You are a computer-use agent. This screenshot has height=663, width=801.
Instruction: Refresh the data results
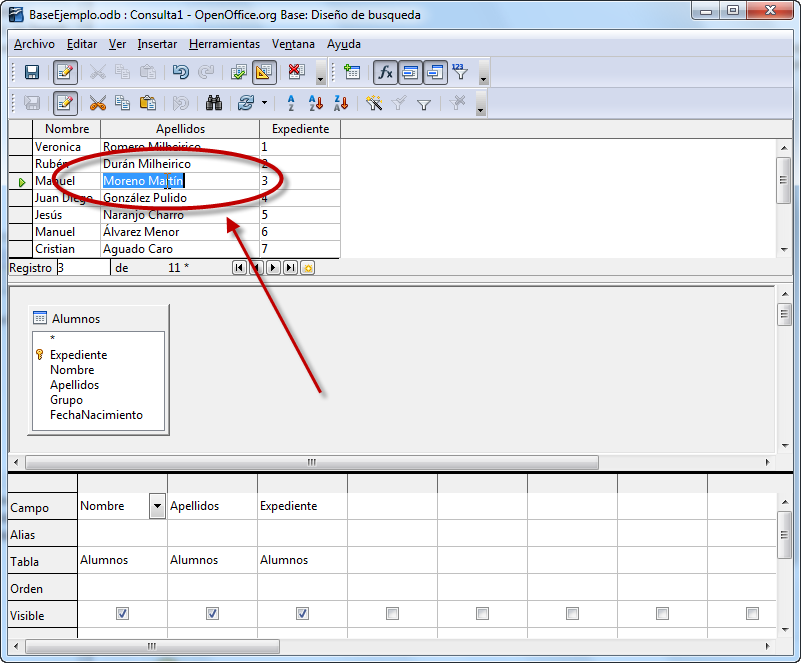tap(246, 104)
